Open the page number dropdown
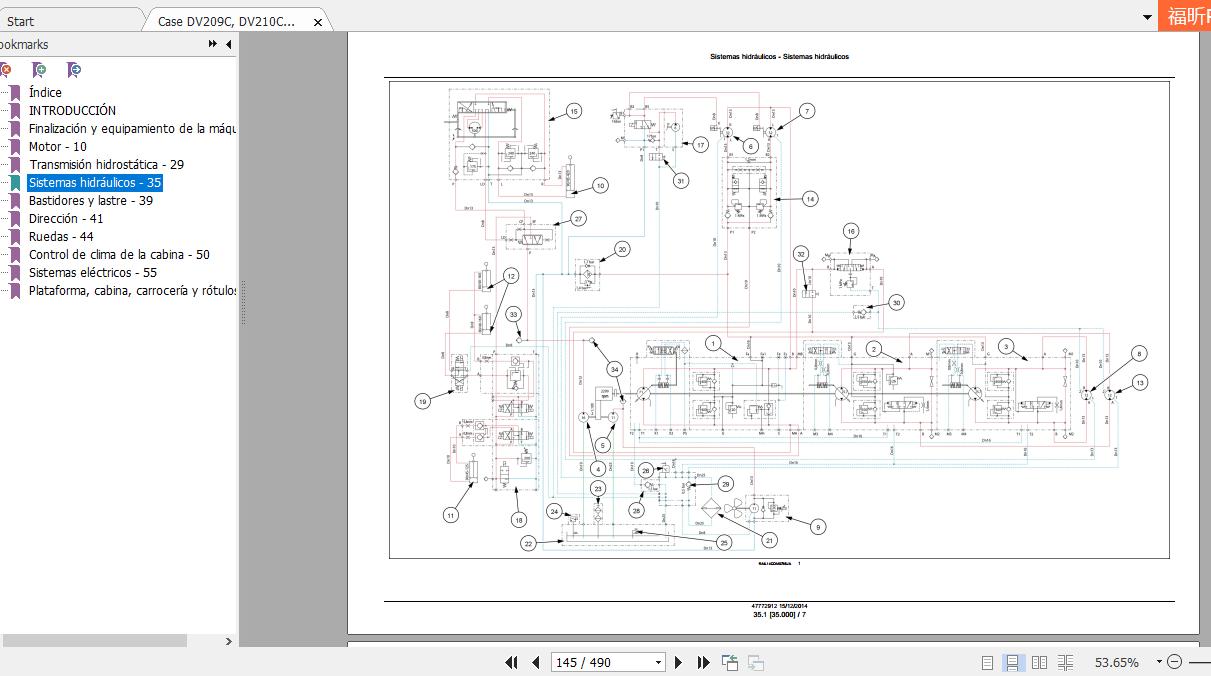 coord(658,662)
